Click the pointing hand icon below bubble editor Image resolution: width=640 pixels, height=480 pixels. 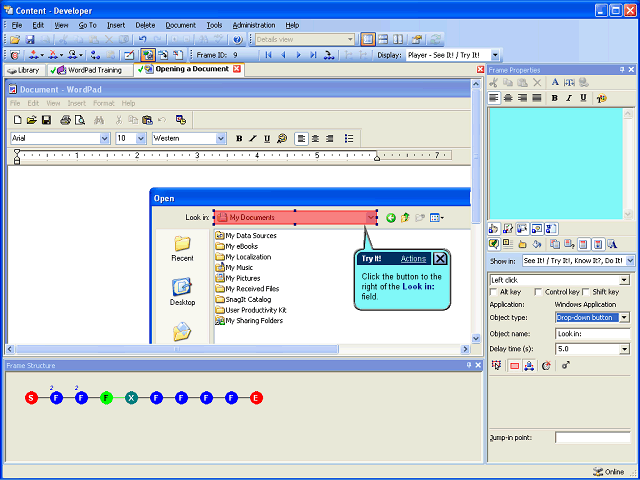493,229
